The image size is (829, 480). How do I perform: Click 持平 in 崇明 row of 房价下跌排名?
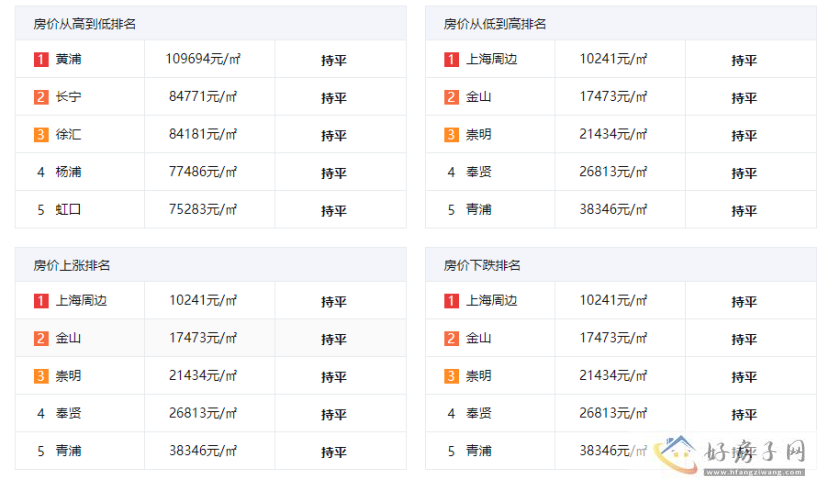(x=744, y=377)
